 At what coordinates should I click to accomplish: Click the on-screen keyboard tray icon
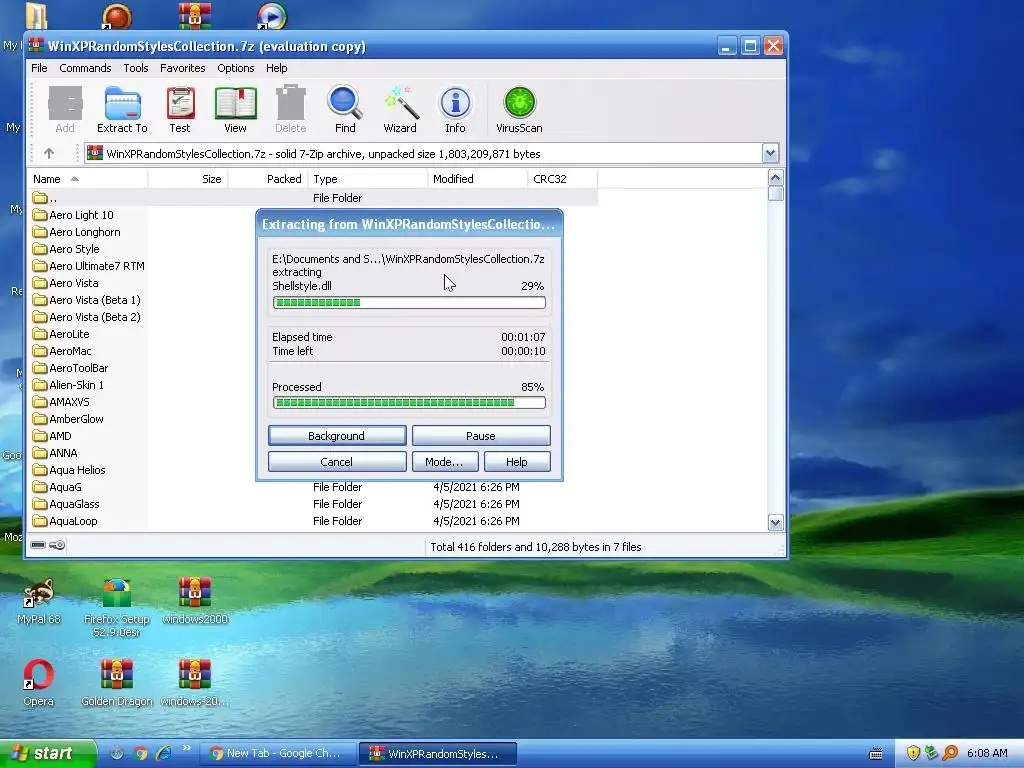tap(876, 754)
